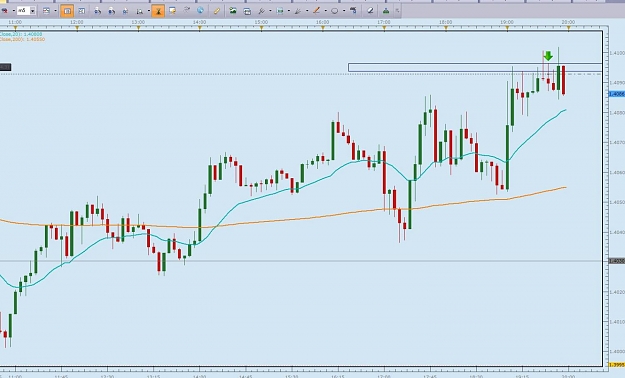Click the cyan 20-period moving average legend text
The height and width of the screenshot is (378, 625).
pyautogui.click(x=22, y=35)
